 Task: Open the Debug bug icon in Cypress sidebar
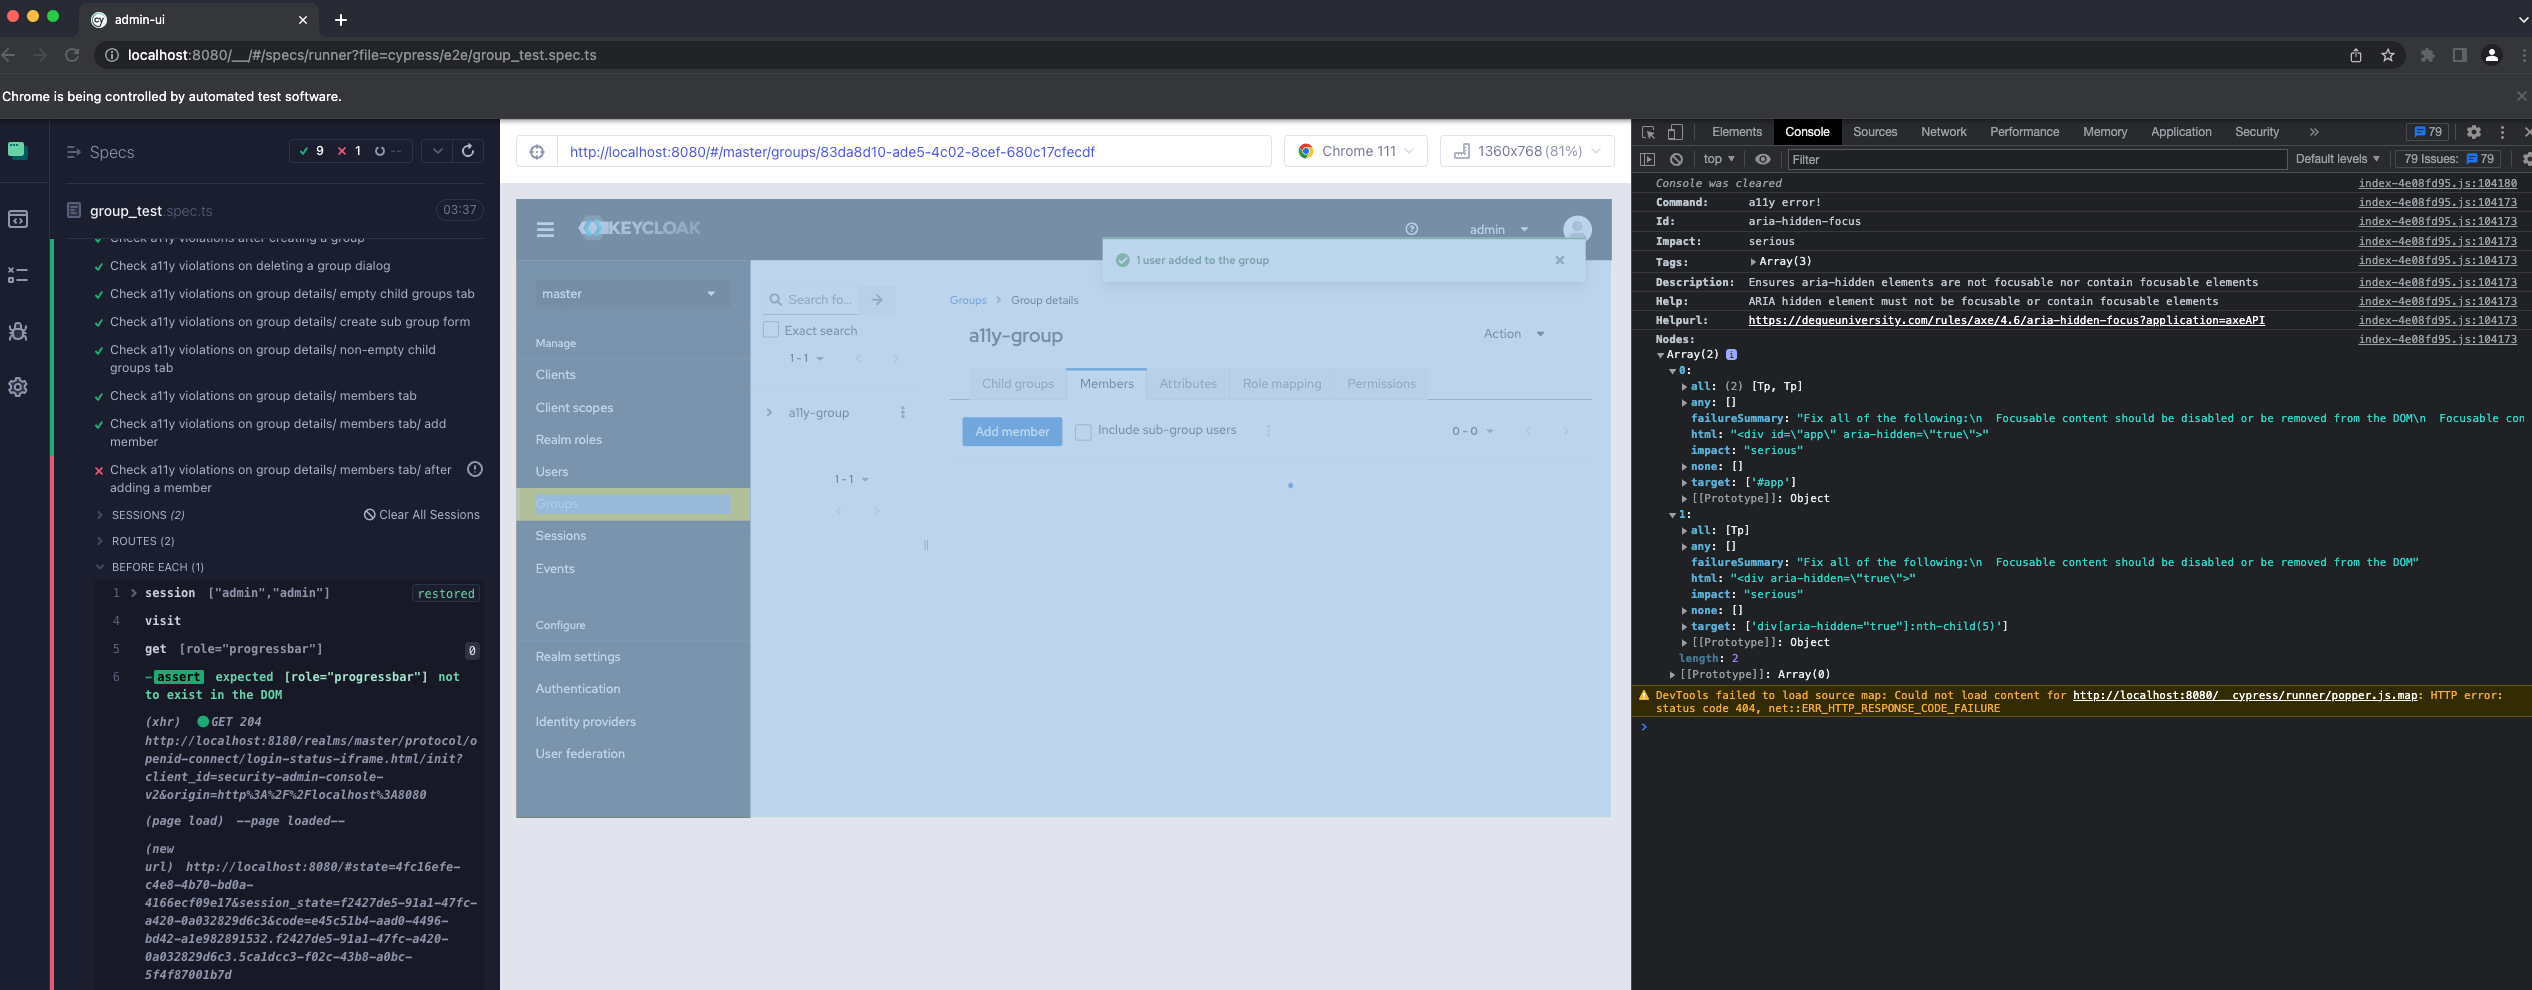(18, 331)
